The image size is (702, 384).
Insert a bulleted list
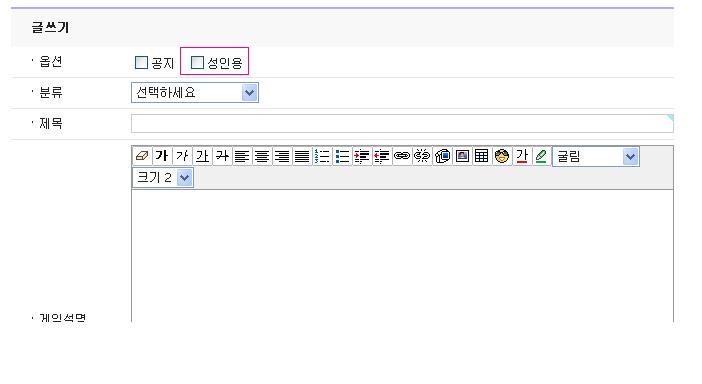(342, 156)
